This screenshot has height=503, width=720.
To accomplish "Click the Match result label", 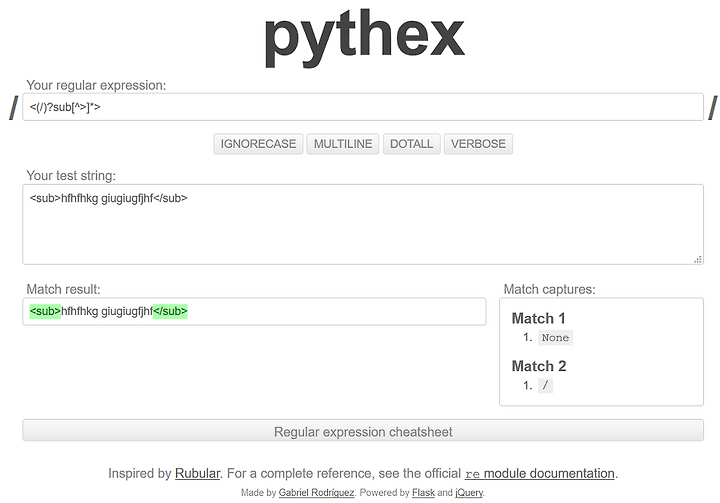I will pyautogui.click(x=63, y=289).
